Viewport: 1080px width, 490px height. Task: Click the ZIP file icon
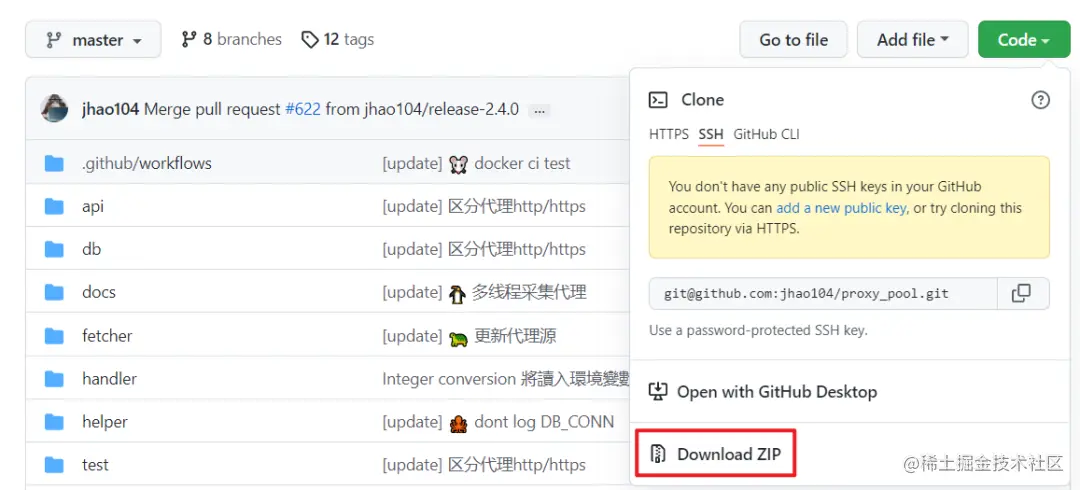point(658,453)
